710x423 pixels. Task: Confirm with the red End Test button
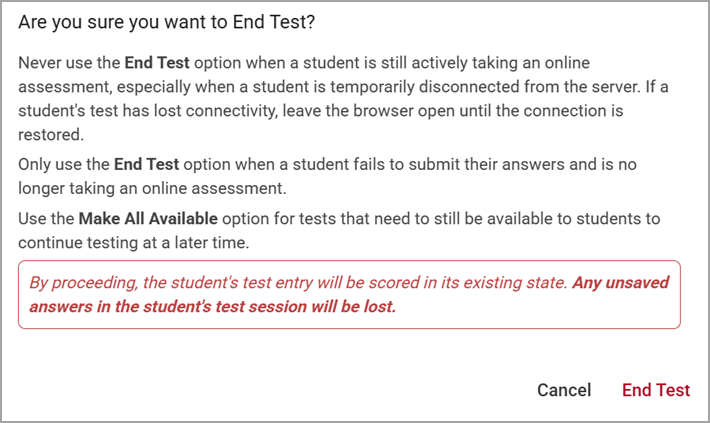tap(656, 390)
